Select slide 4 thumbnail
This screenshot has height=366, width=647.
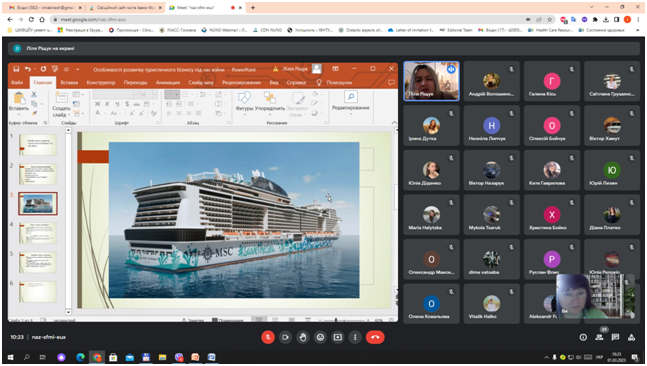(x=38, y=233)
